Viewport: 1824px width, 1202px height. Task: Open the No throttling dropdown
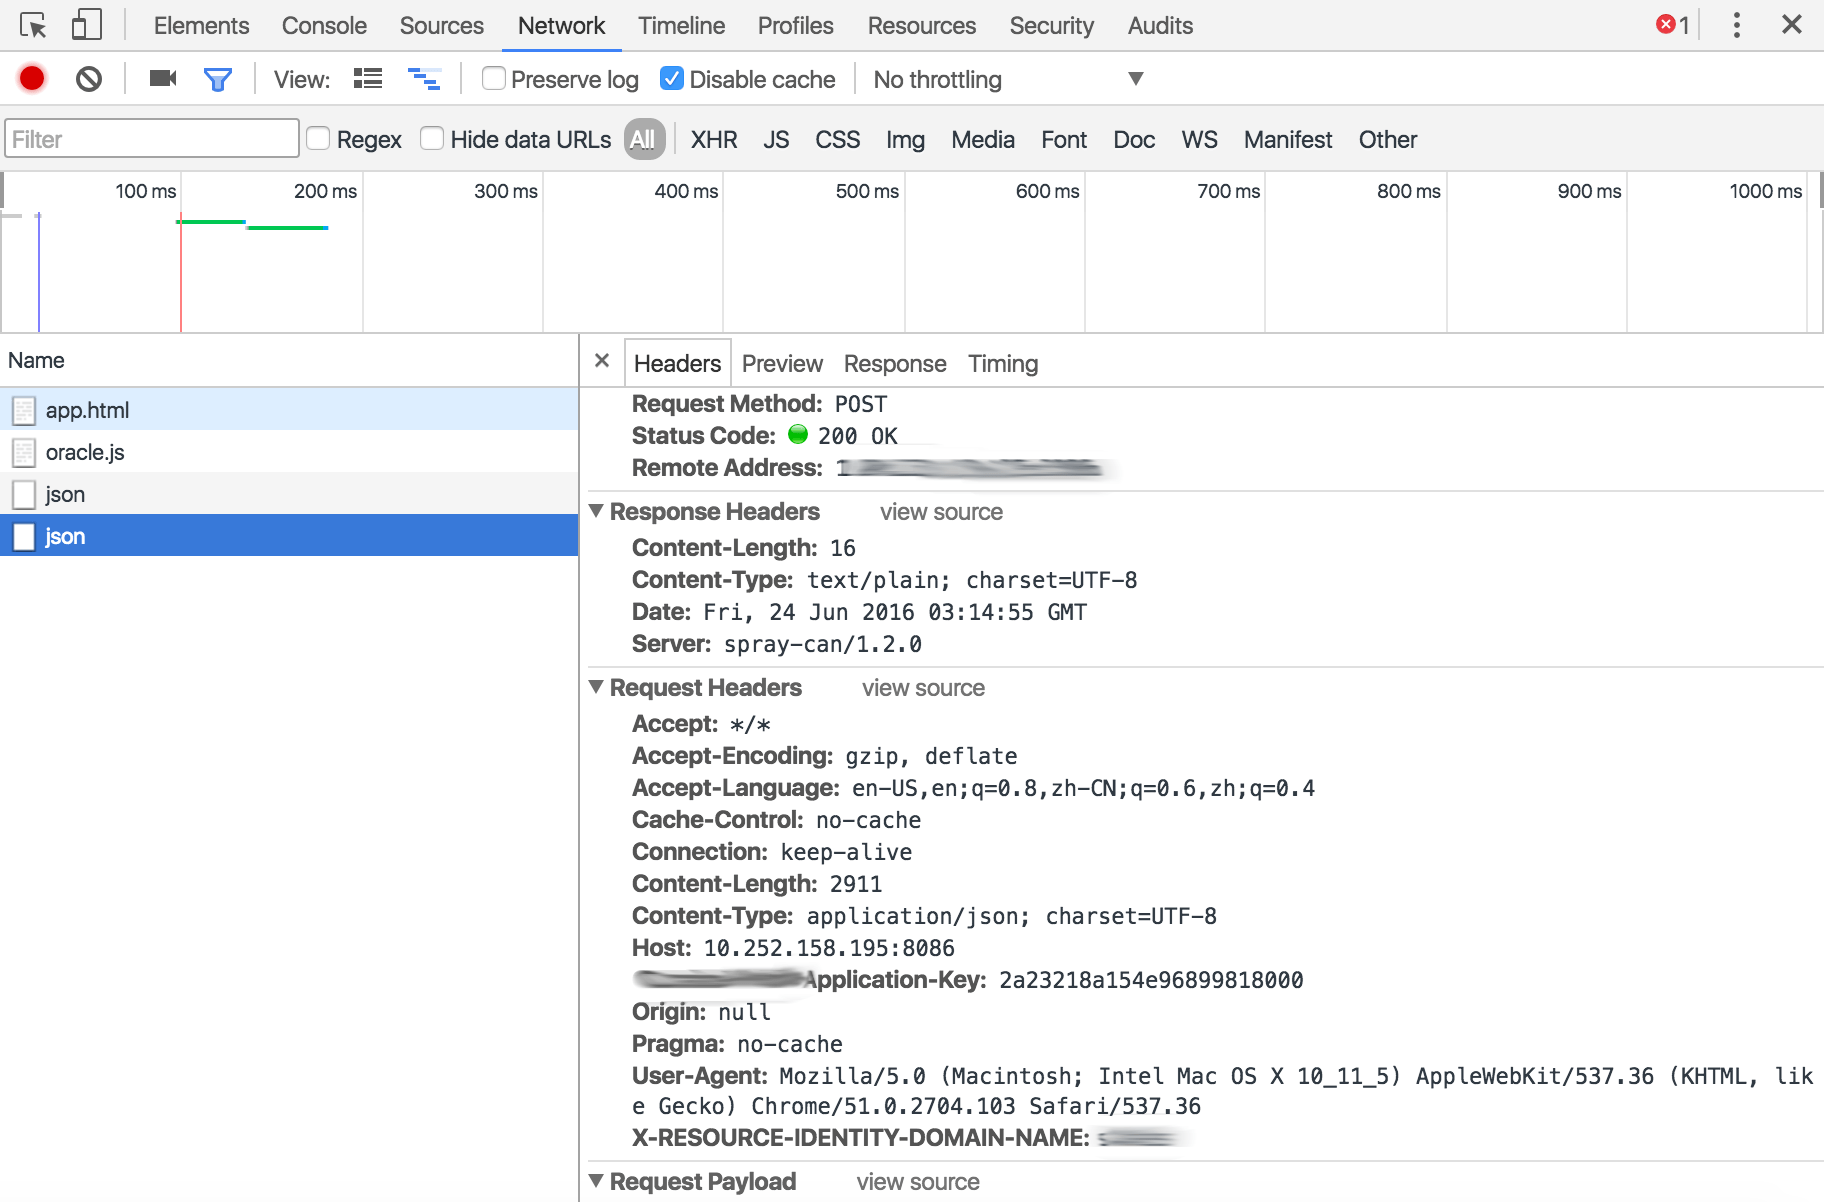[x=1005, y=79]
